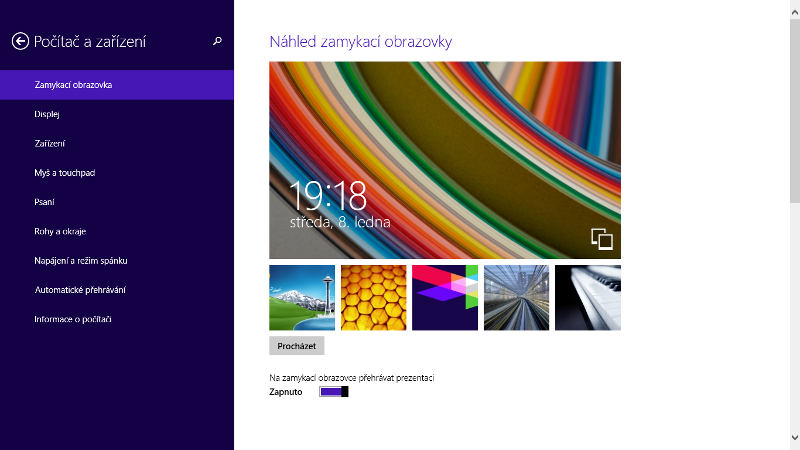The width and height of the screenshot is (800, 450).
Task: Open Rohy a okraje settings
Action: pyautogui.click(x=60, y=231)
